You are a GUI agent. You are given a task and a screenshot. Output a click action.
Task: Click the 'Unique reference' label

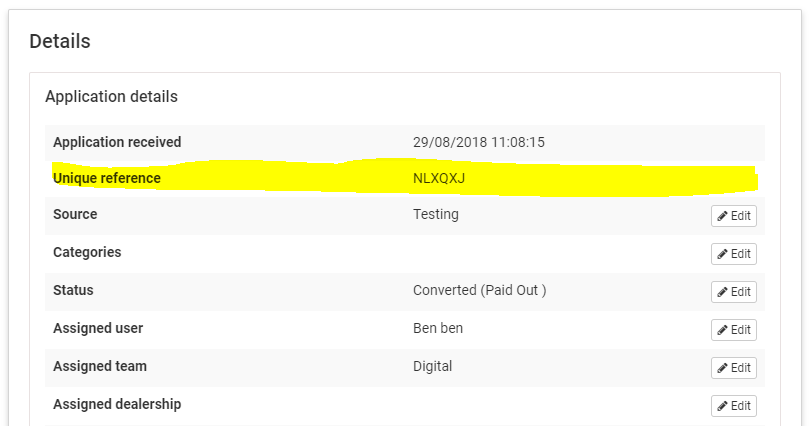106,178
